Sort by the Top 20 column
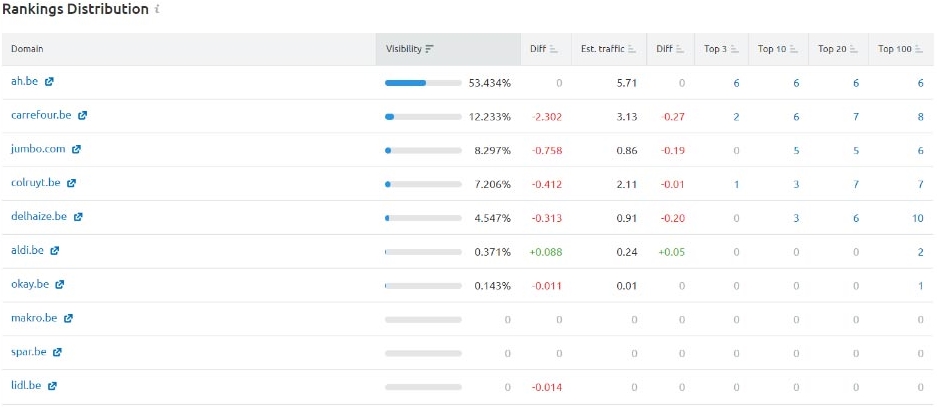This screenshot has width=937, height=407. [838, 49]
